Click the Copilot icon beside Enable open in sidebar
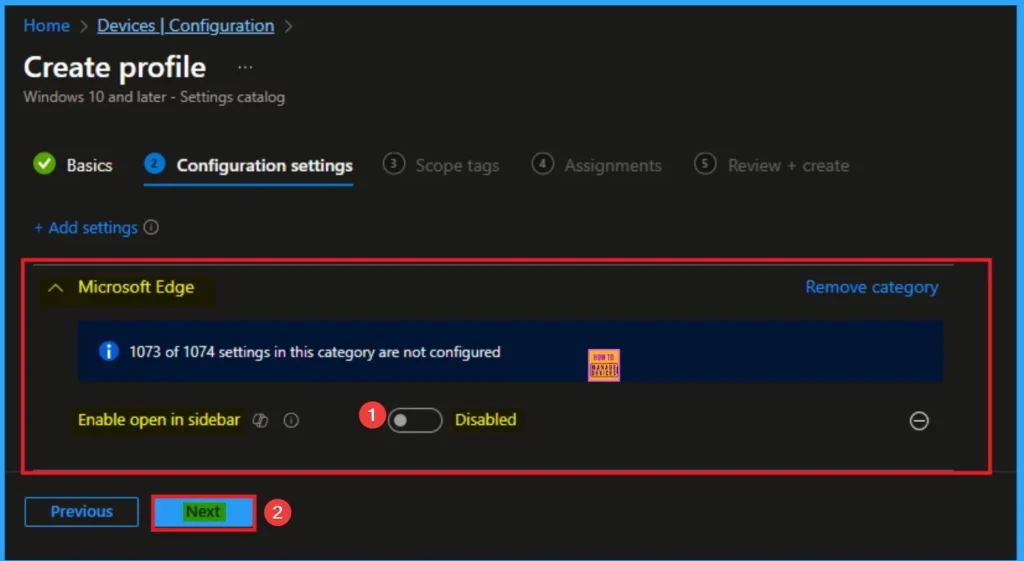The image size is (1024, 561). 261,420
